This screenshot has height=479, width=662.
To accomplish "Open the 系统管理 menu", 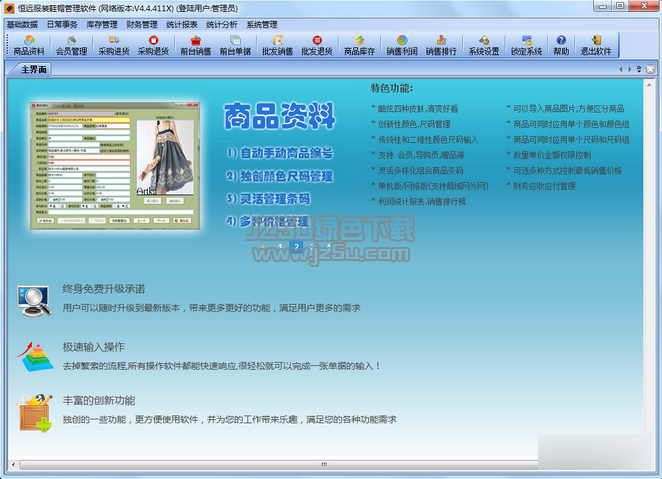I will (262, 24).
